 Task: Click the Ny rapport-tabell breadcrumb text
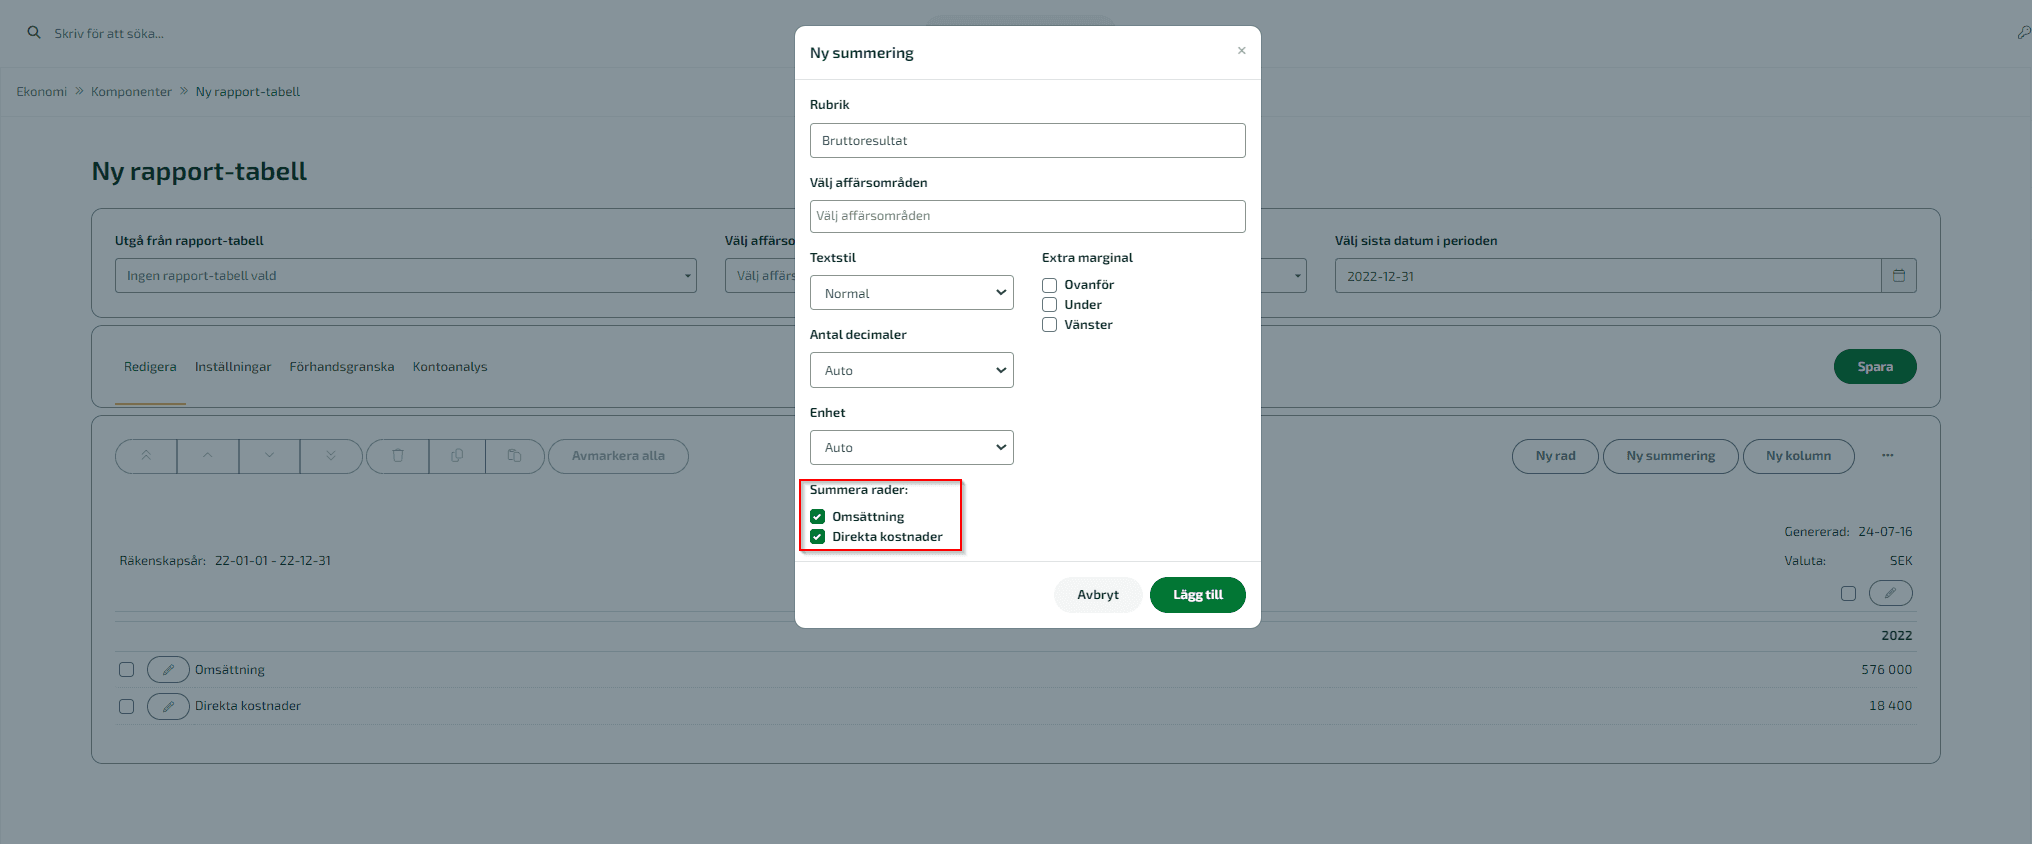pos(248,92)
